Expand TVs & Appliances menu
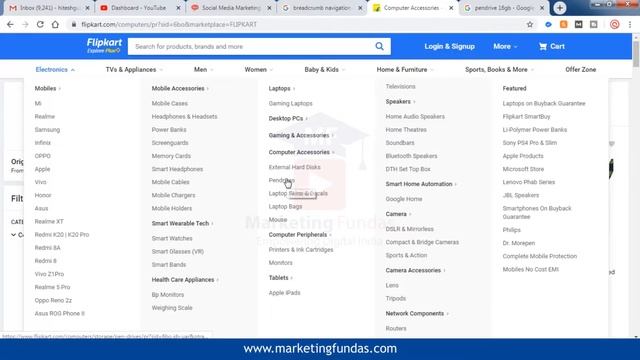The height and width of the screenshot is (360, 640). [x=134, y=70]
